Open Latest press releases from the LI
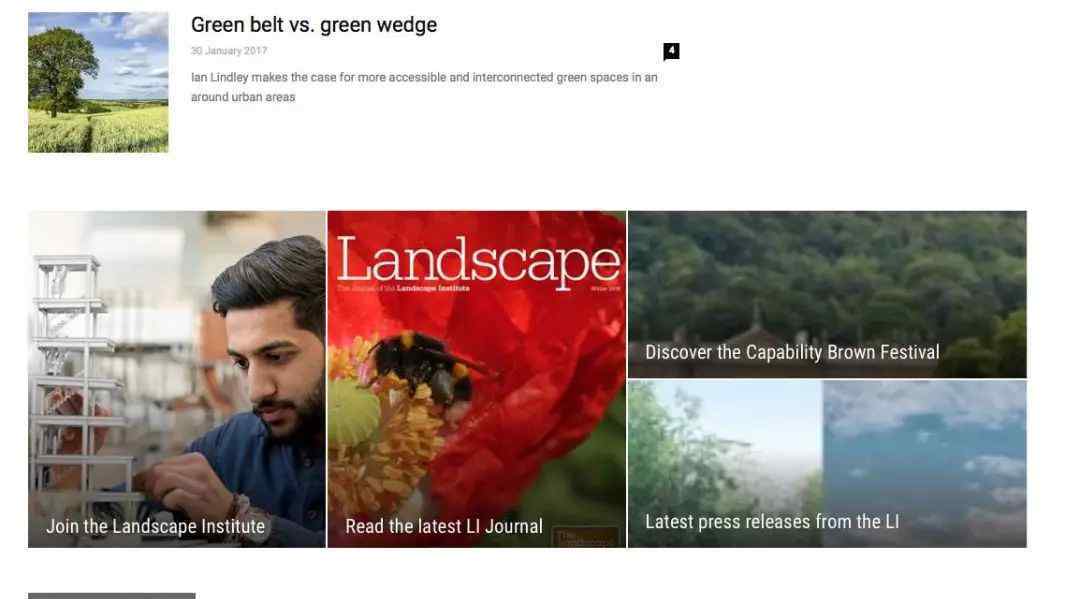 [772, 522]
